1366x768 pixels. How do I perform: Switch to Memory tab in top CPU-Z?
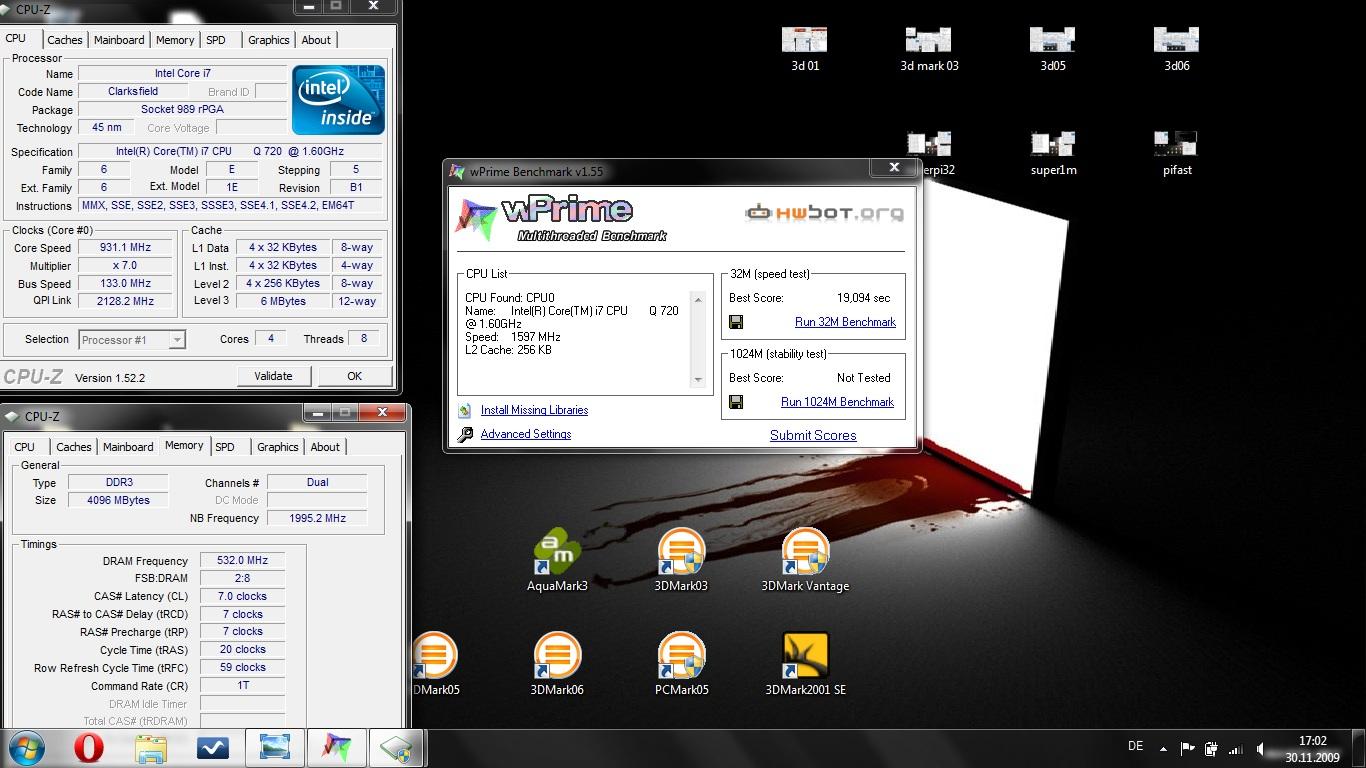click(175, 40)
